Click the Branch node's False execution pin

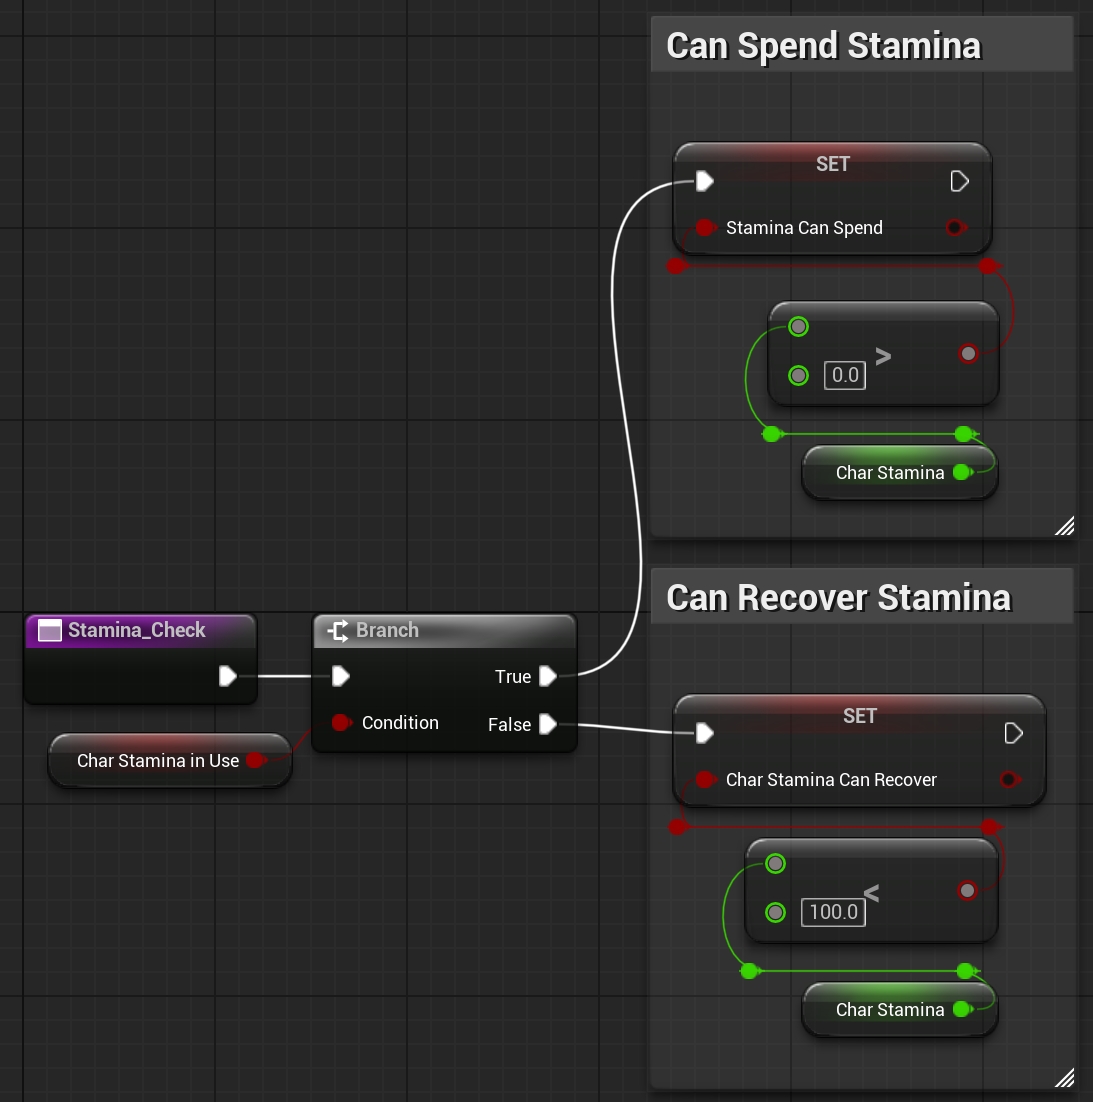pos(547,724)
